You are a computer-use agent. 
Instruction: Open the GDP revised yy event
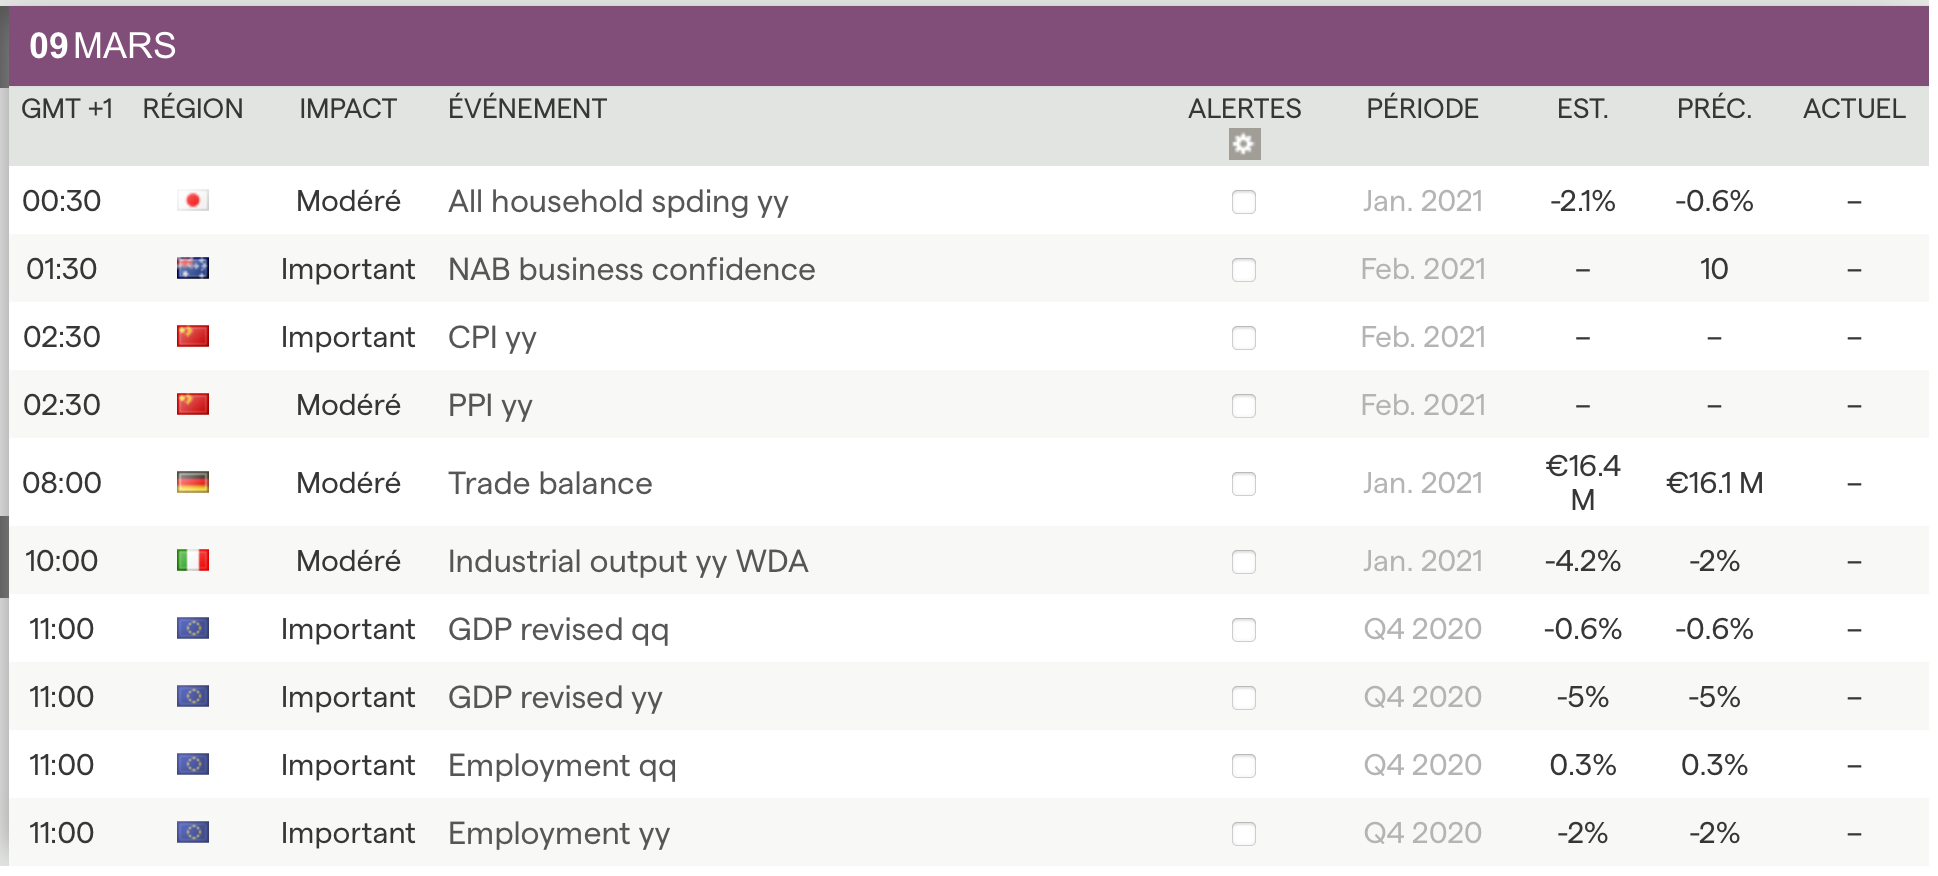(555, 698)
